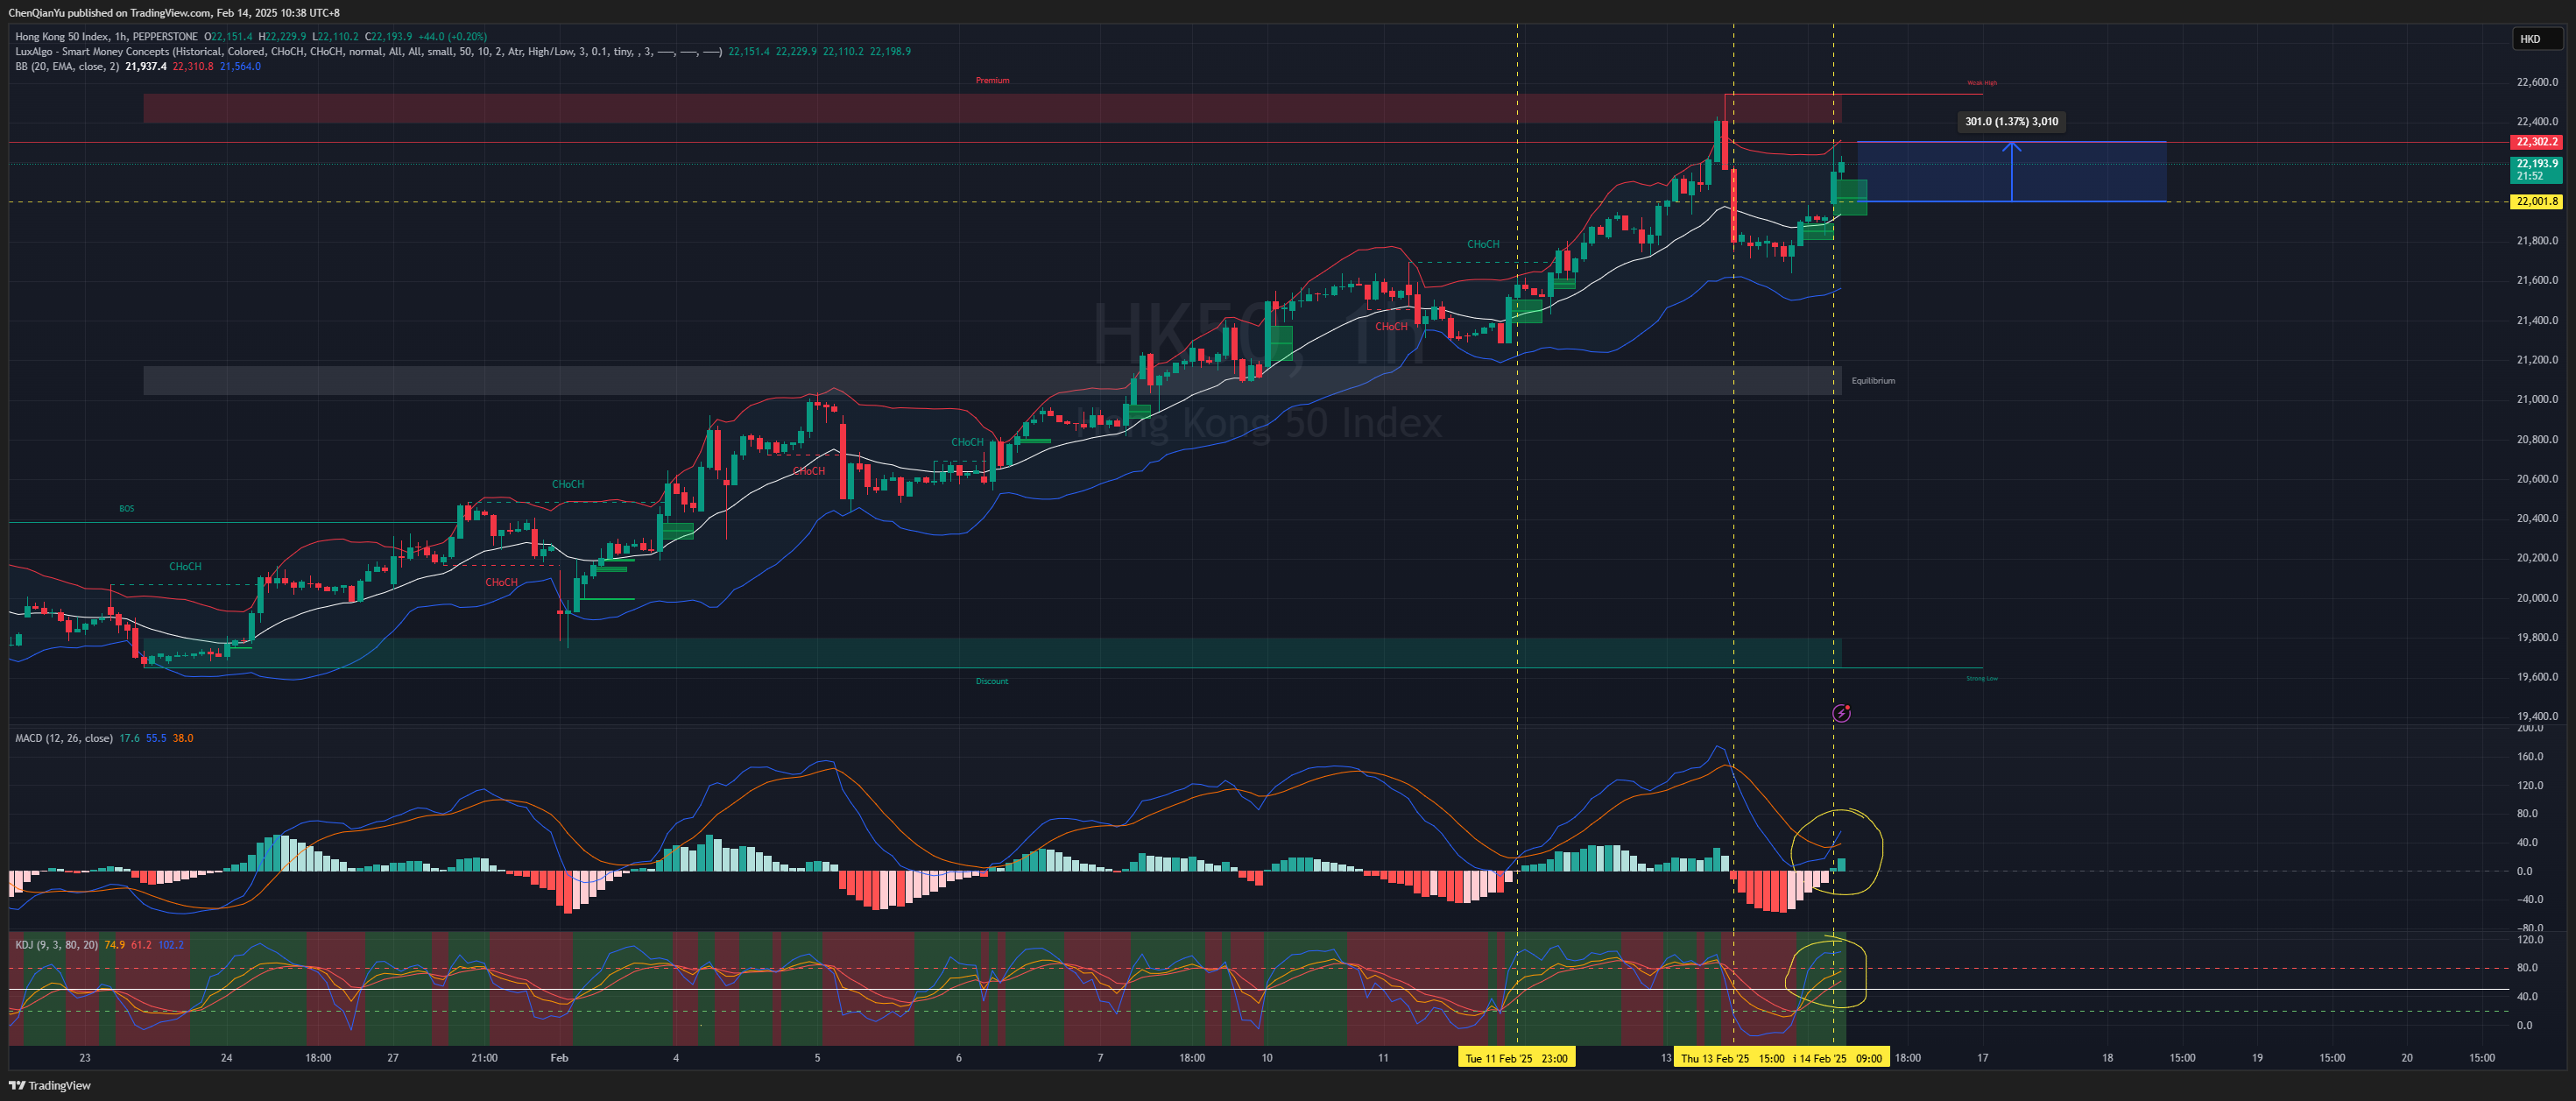Click the Thu 13 Feb '25 15:00 time marker
The image size is (2576, 1101).
click(x=1733, y=1058)
